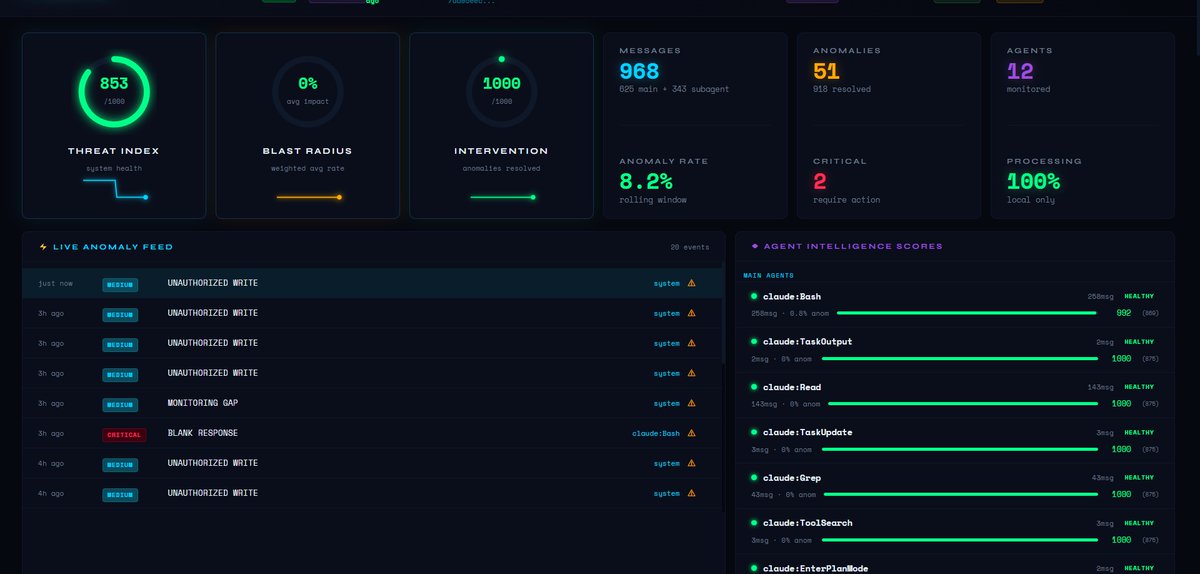The height and width of the screenshot is (574, 1200).
Task: Click the 143msg · 0% anom text
Action: pyautogui.click(x=786, y=404)
